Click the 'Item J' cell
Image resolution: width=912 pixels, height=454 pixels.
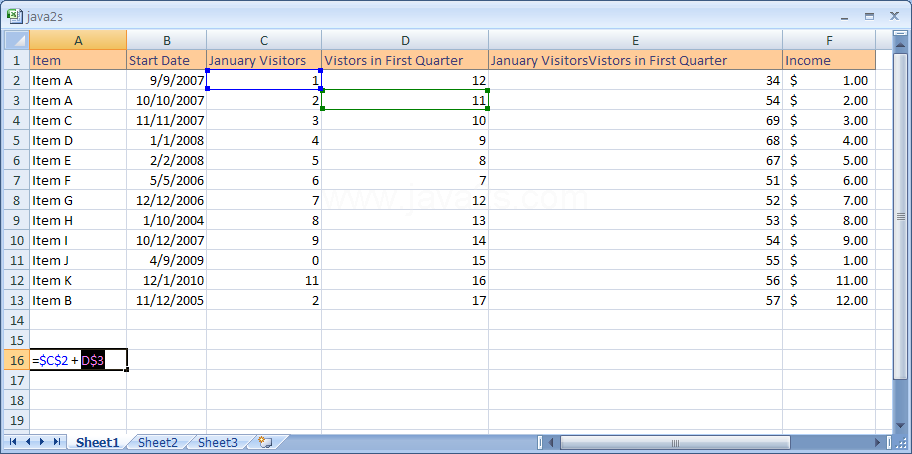[x=78, y=260]
